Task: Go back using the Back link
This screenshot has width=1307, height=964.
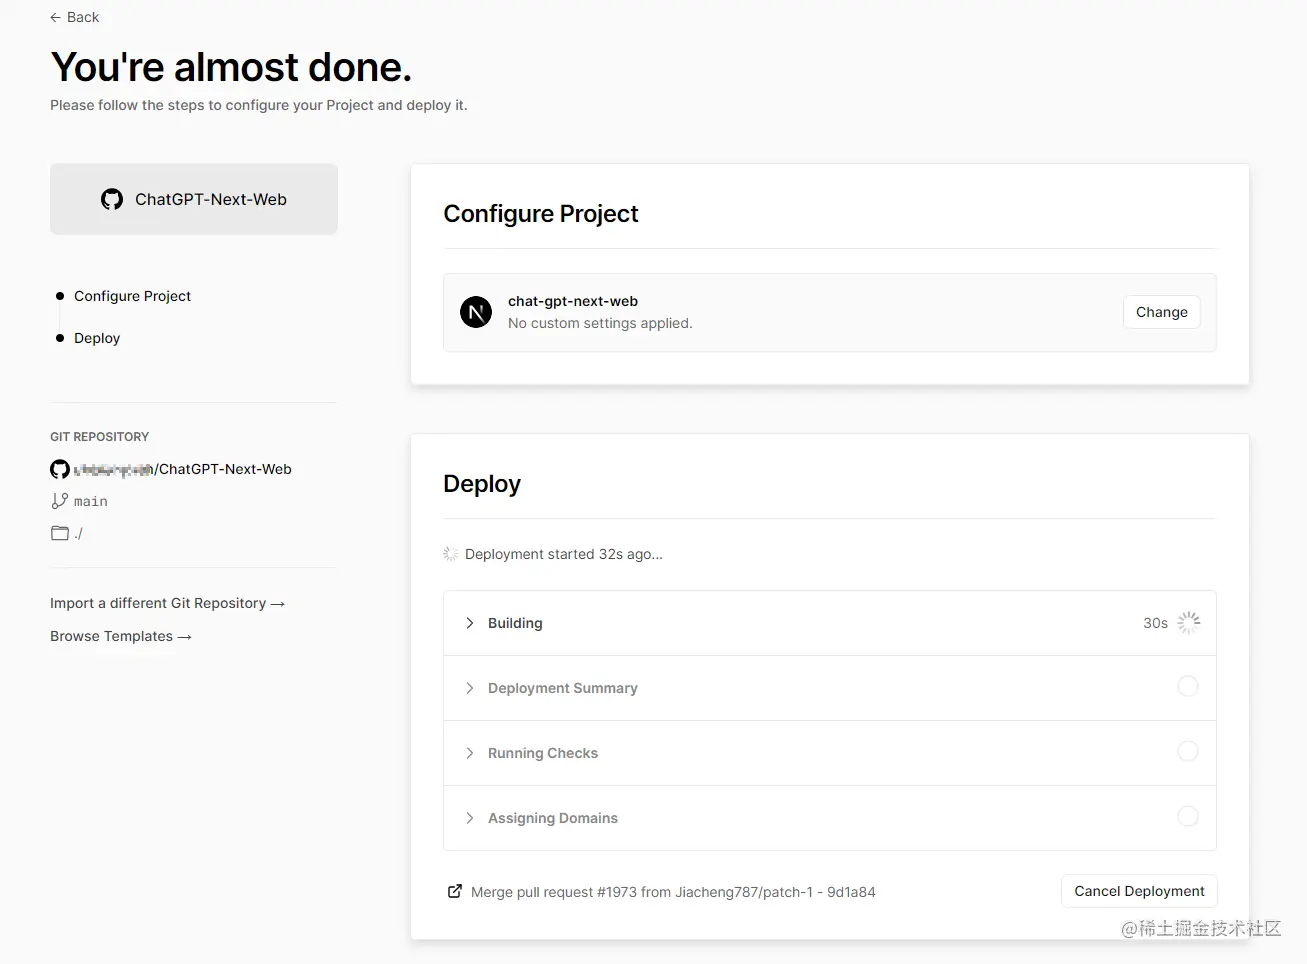Action: click(74, 17)
